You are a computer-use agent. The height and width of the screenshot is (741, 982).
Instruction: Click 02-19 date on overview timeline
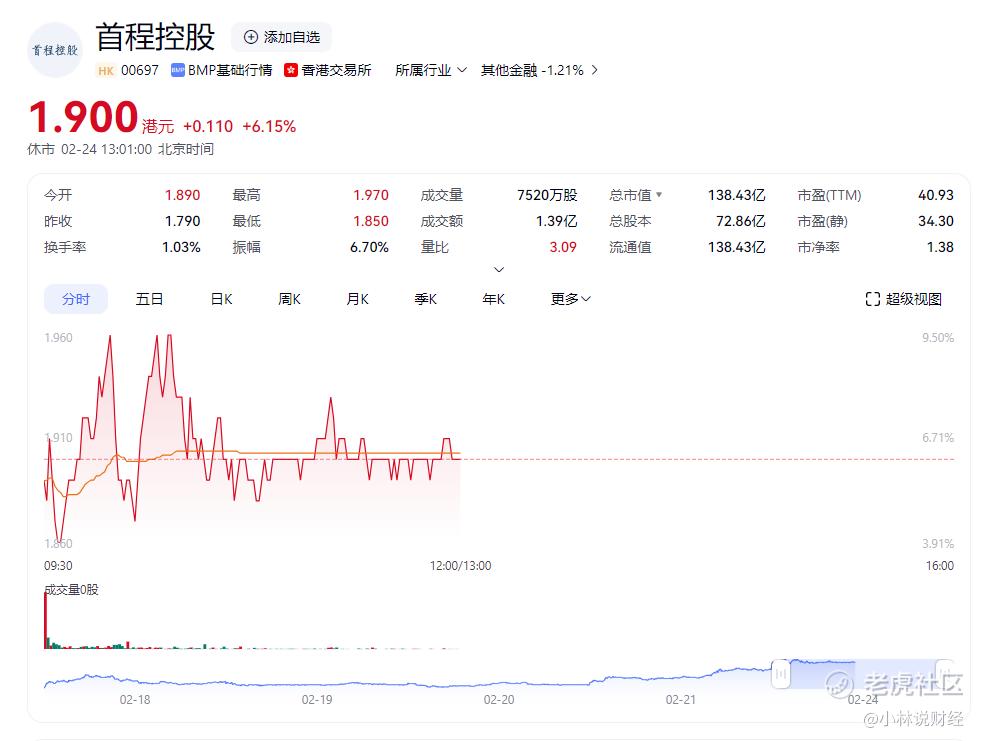pyautogui.click(x=317, y=700)
